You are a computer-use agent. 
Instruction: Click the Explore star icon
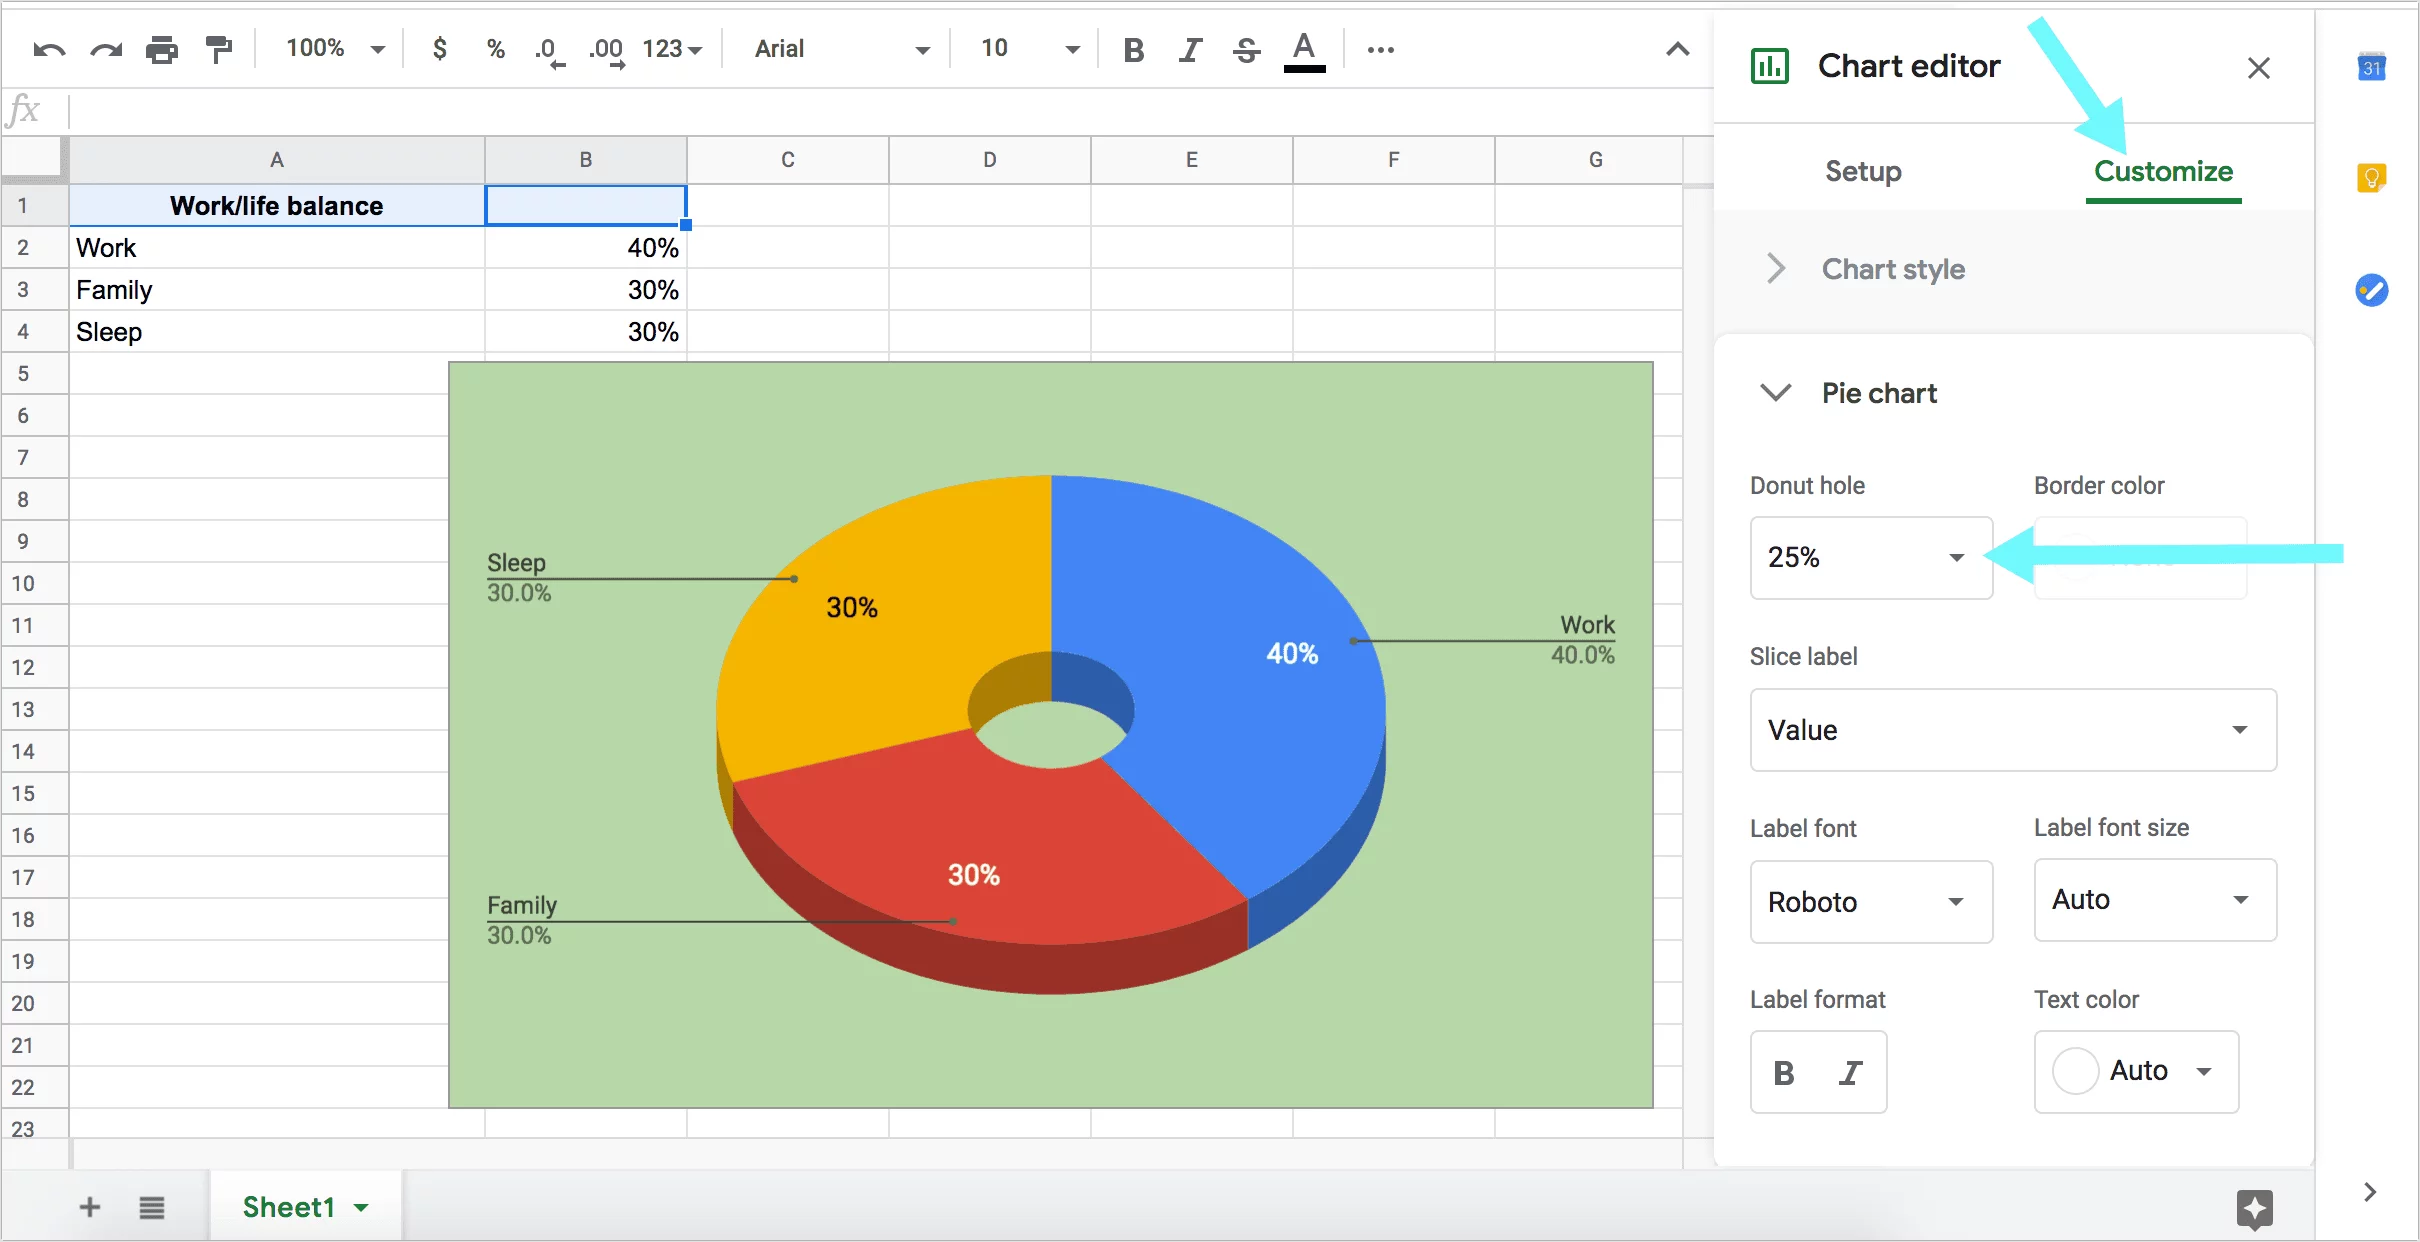point(2255,1209)
